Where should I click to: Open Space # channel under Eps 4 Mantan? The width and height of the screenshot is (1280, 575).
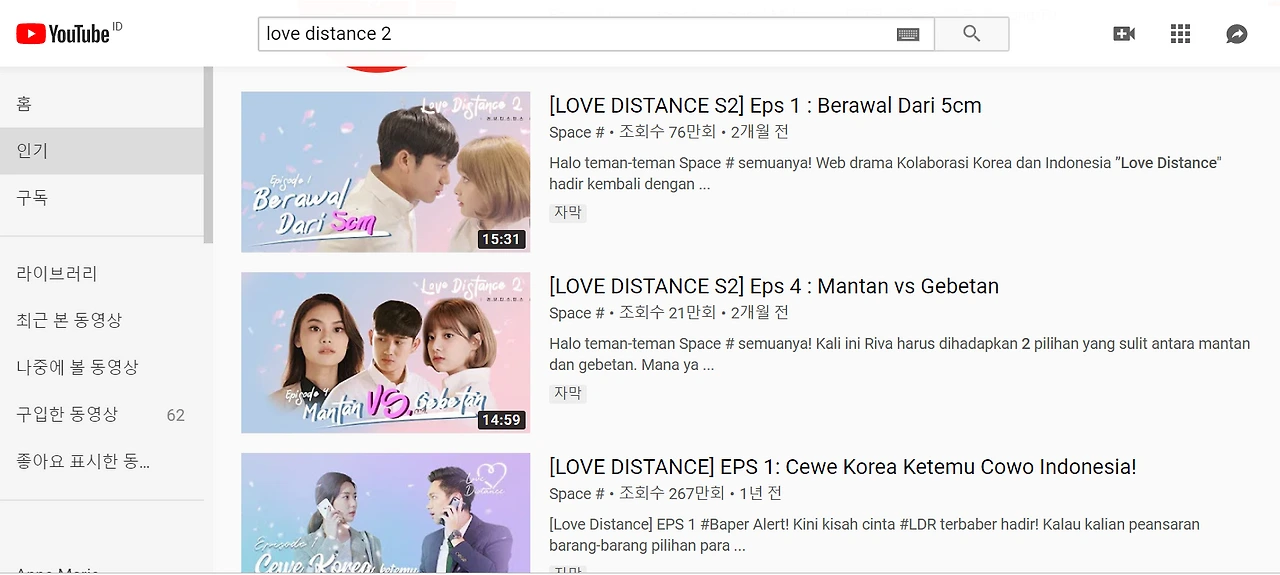pos(577,313)
